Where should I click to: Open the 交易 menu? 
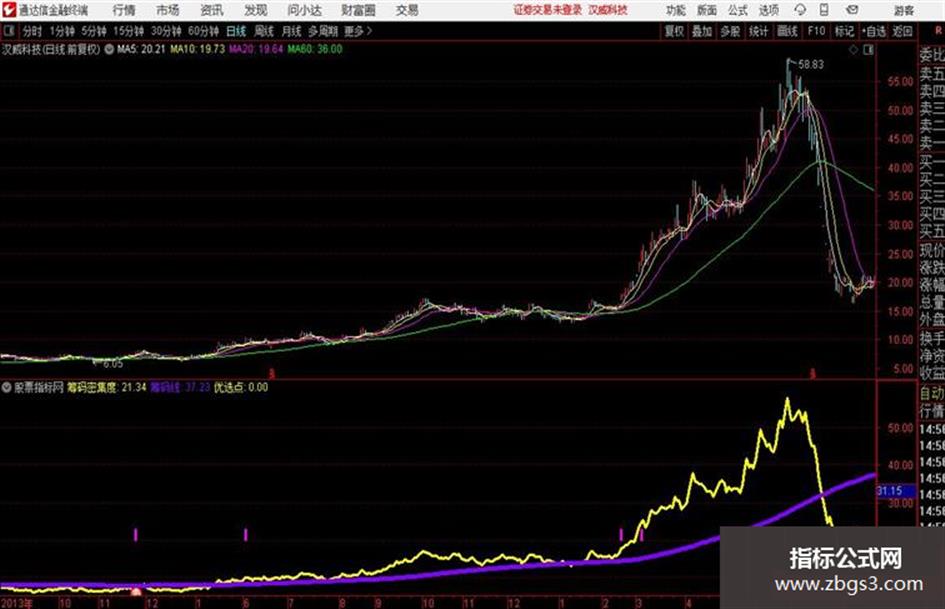coord(407,10)
